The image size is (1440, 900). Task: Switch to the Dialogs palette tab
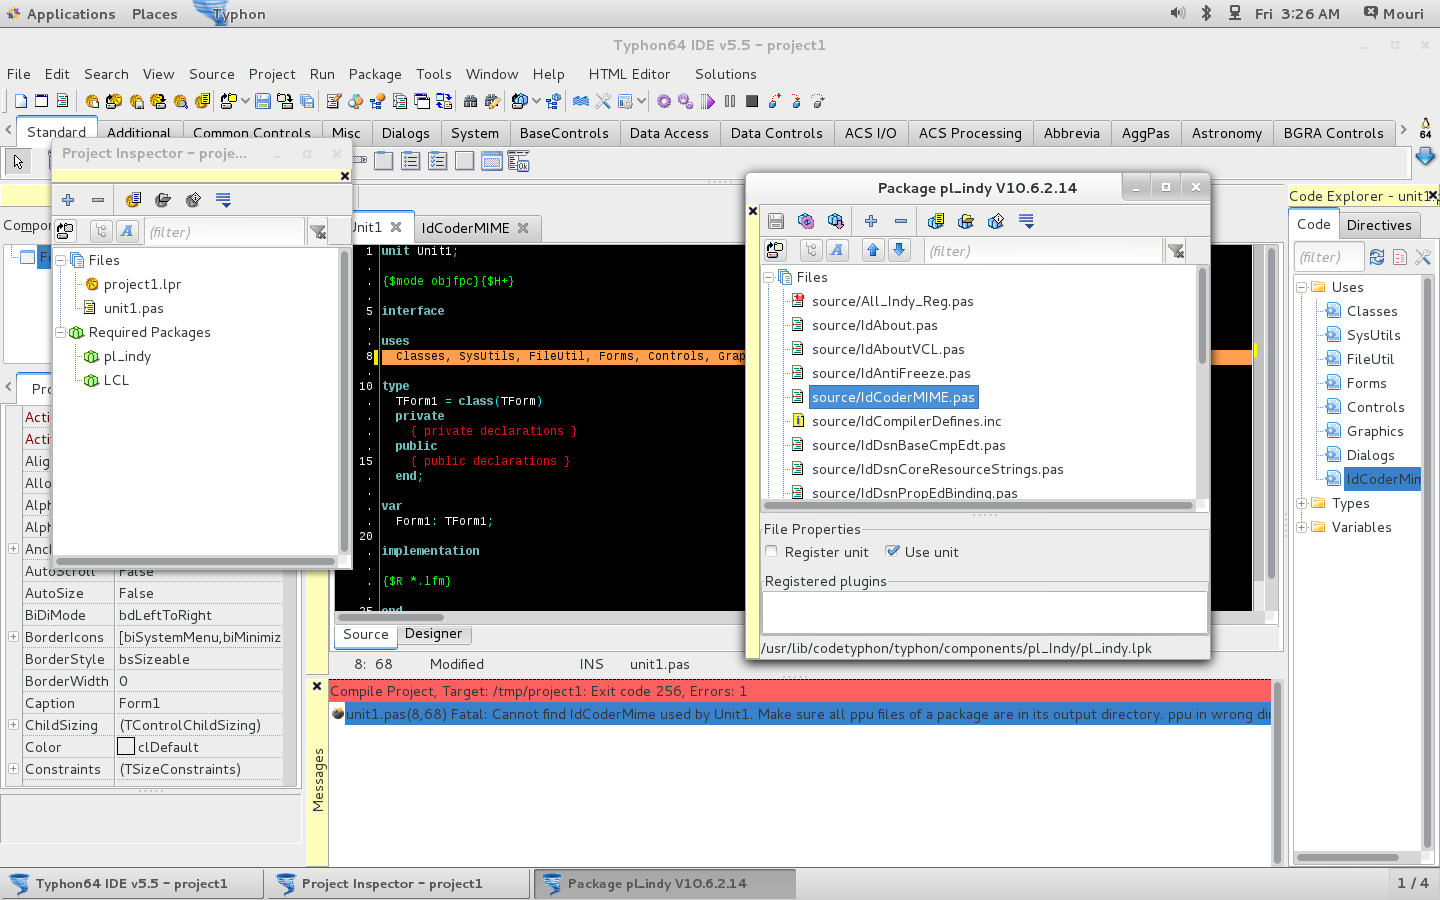click(405, 133)
